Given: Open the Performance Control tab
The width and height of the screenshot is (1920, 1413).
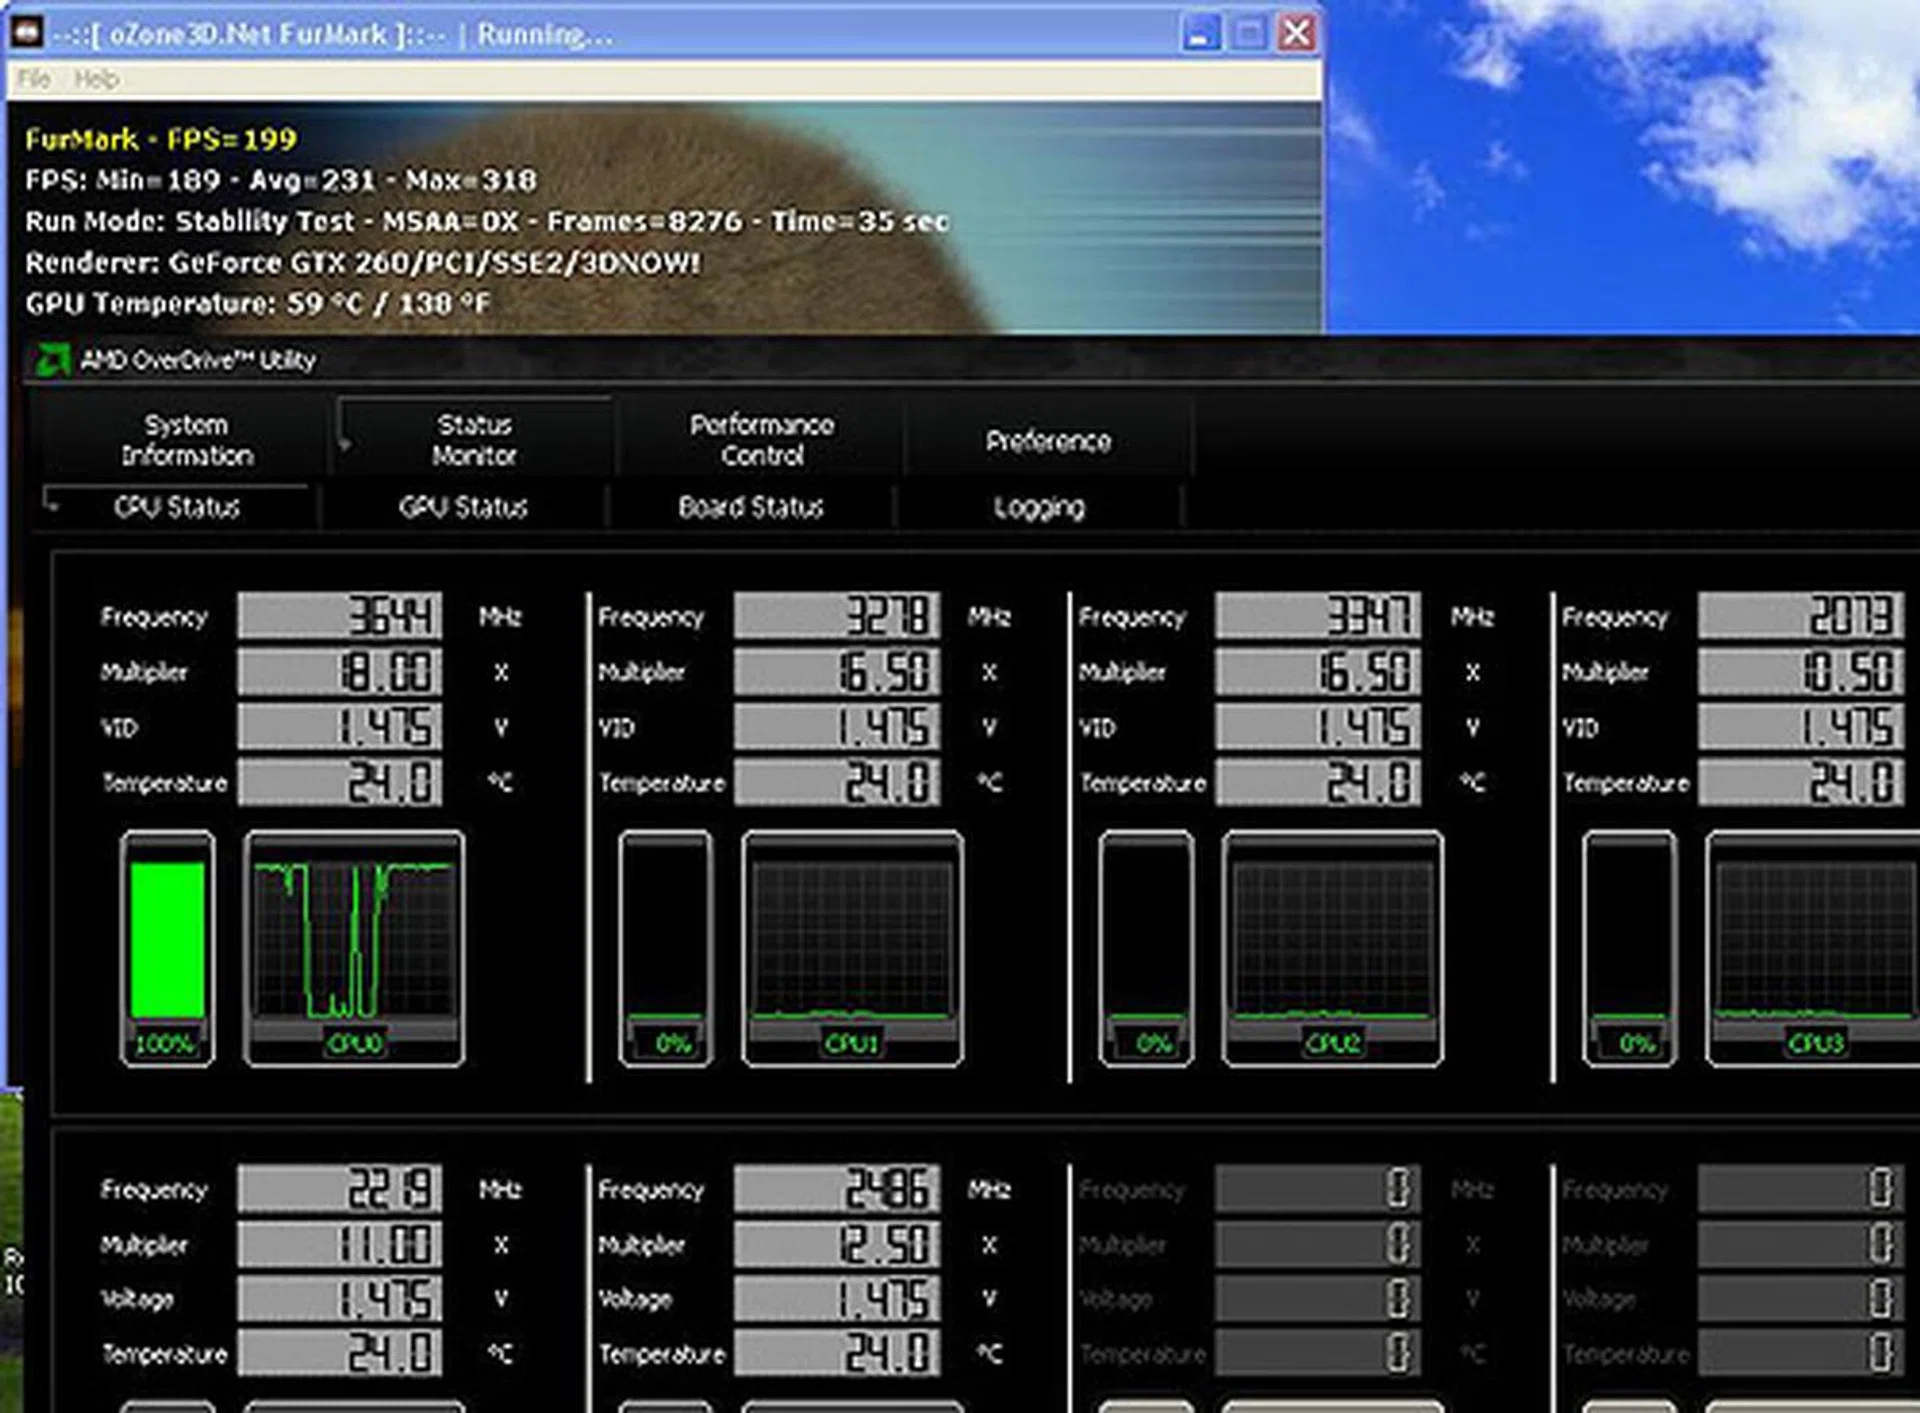Looking at the screenshot, I should (762, 440).
